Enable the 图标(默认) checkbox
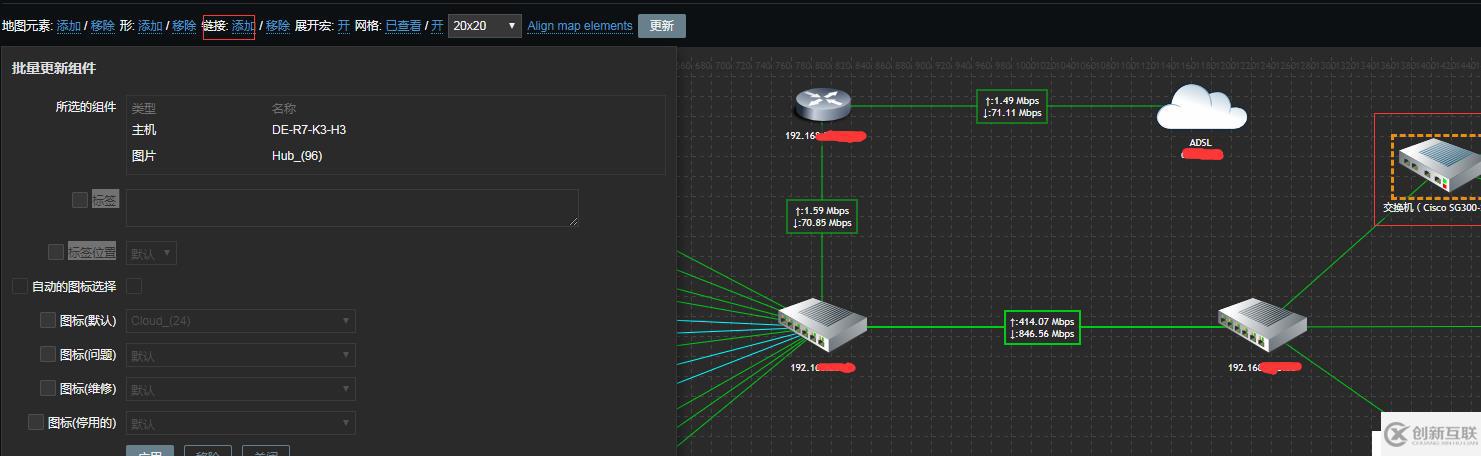 [48, 320]
